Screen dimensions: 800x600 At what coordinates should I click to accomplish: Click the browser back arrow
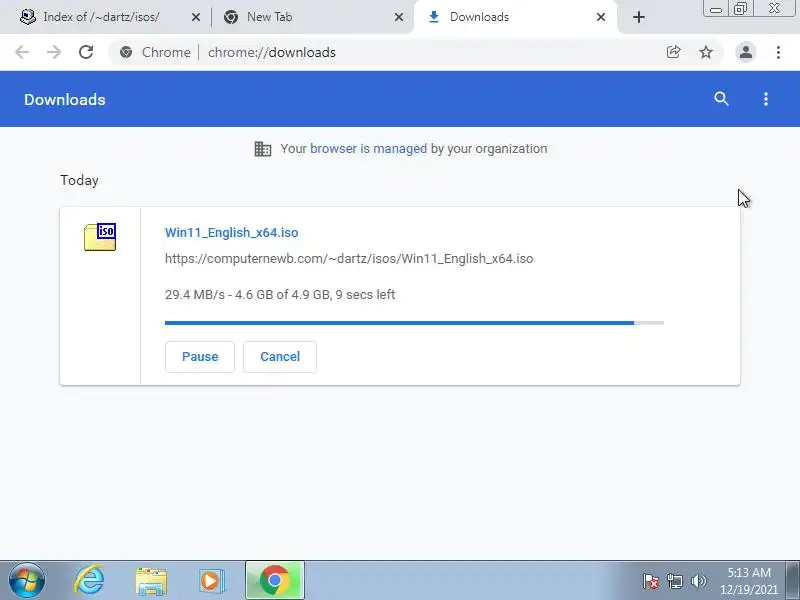click(x=22, y=52)
